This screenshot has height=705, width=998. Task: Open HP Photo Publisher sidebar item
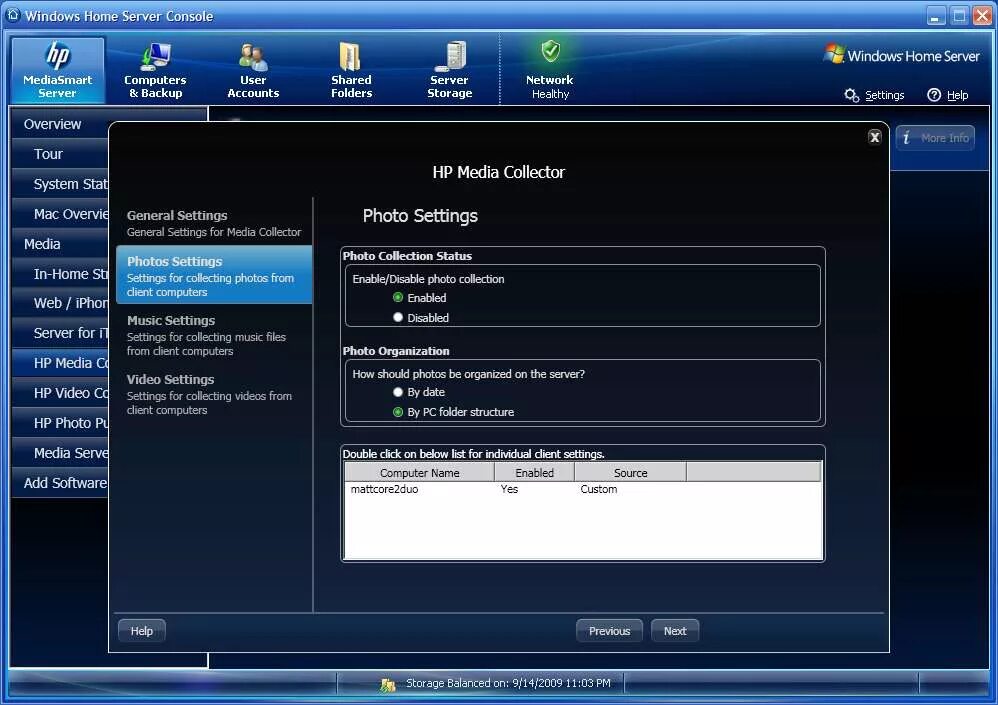(60, 422)
